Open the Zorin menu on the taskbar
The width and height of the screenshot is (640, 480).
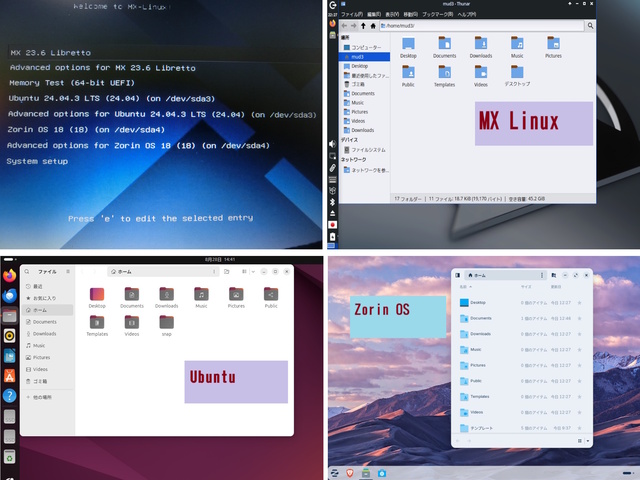335,473
